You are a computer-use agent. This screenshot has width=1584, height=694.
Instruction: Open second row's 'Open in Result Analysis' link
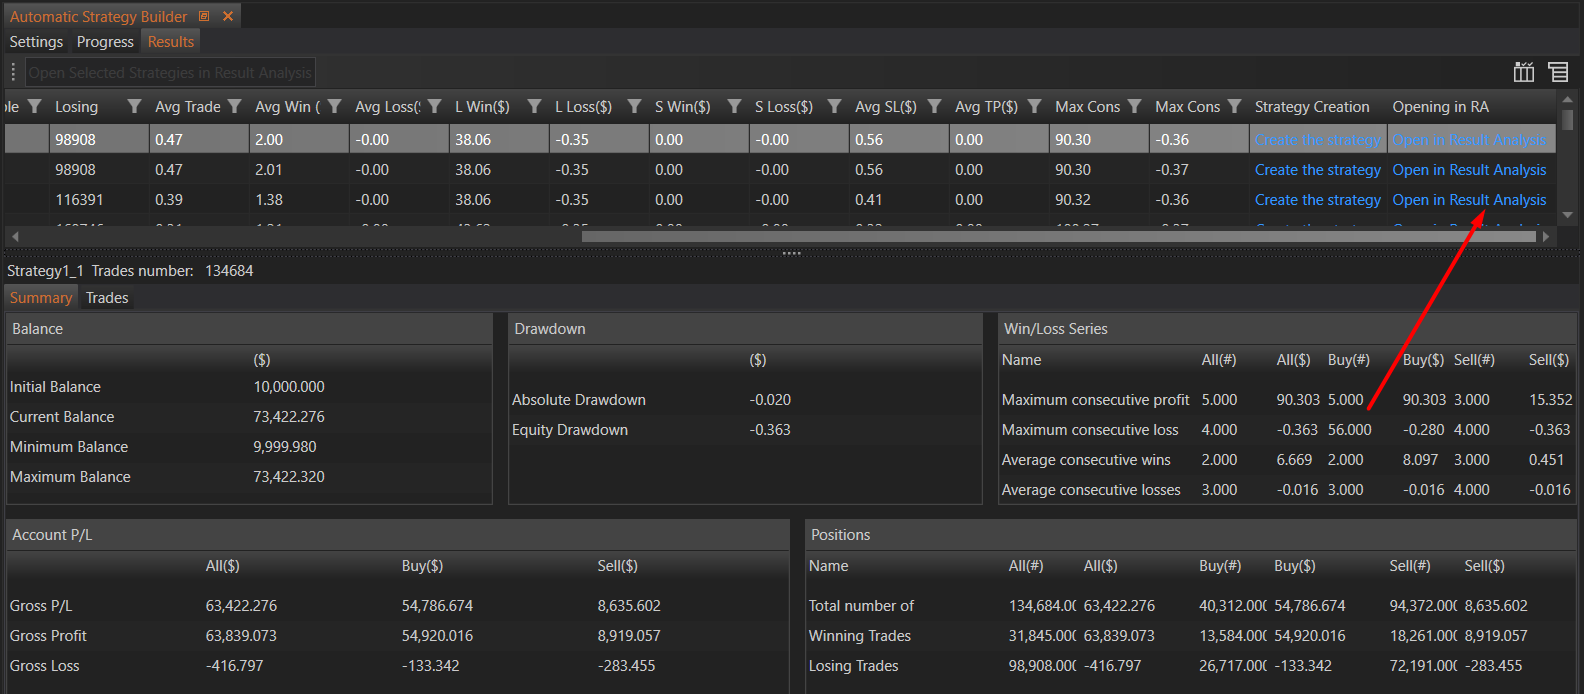click(1469, 170)
